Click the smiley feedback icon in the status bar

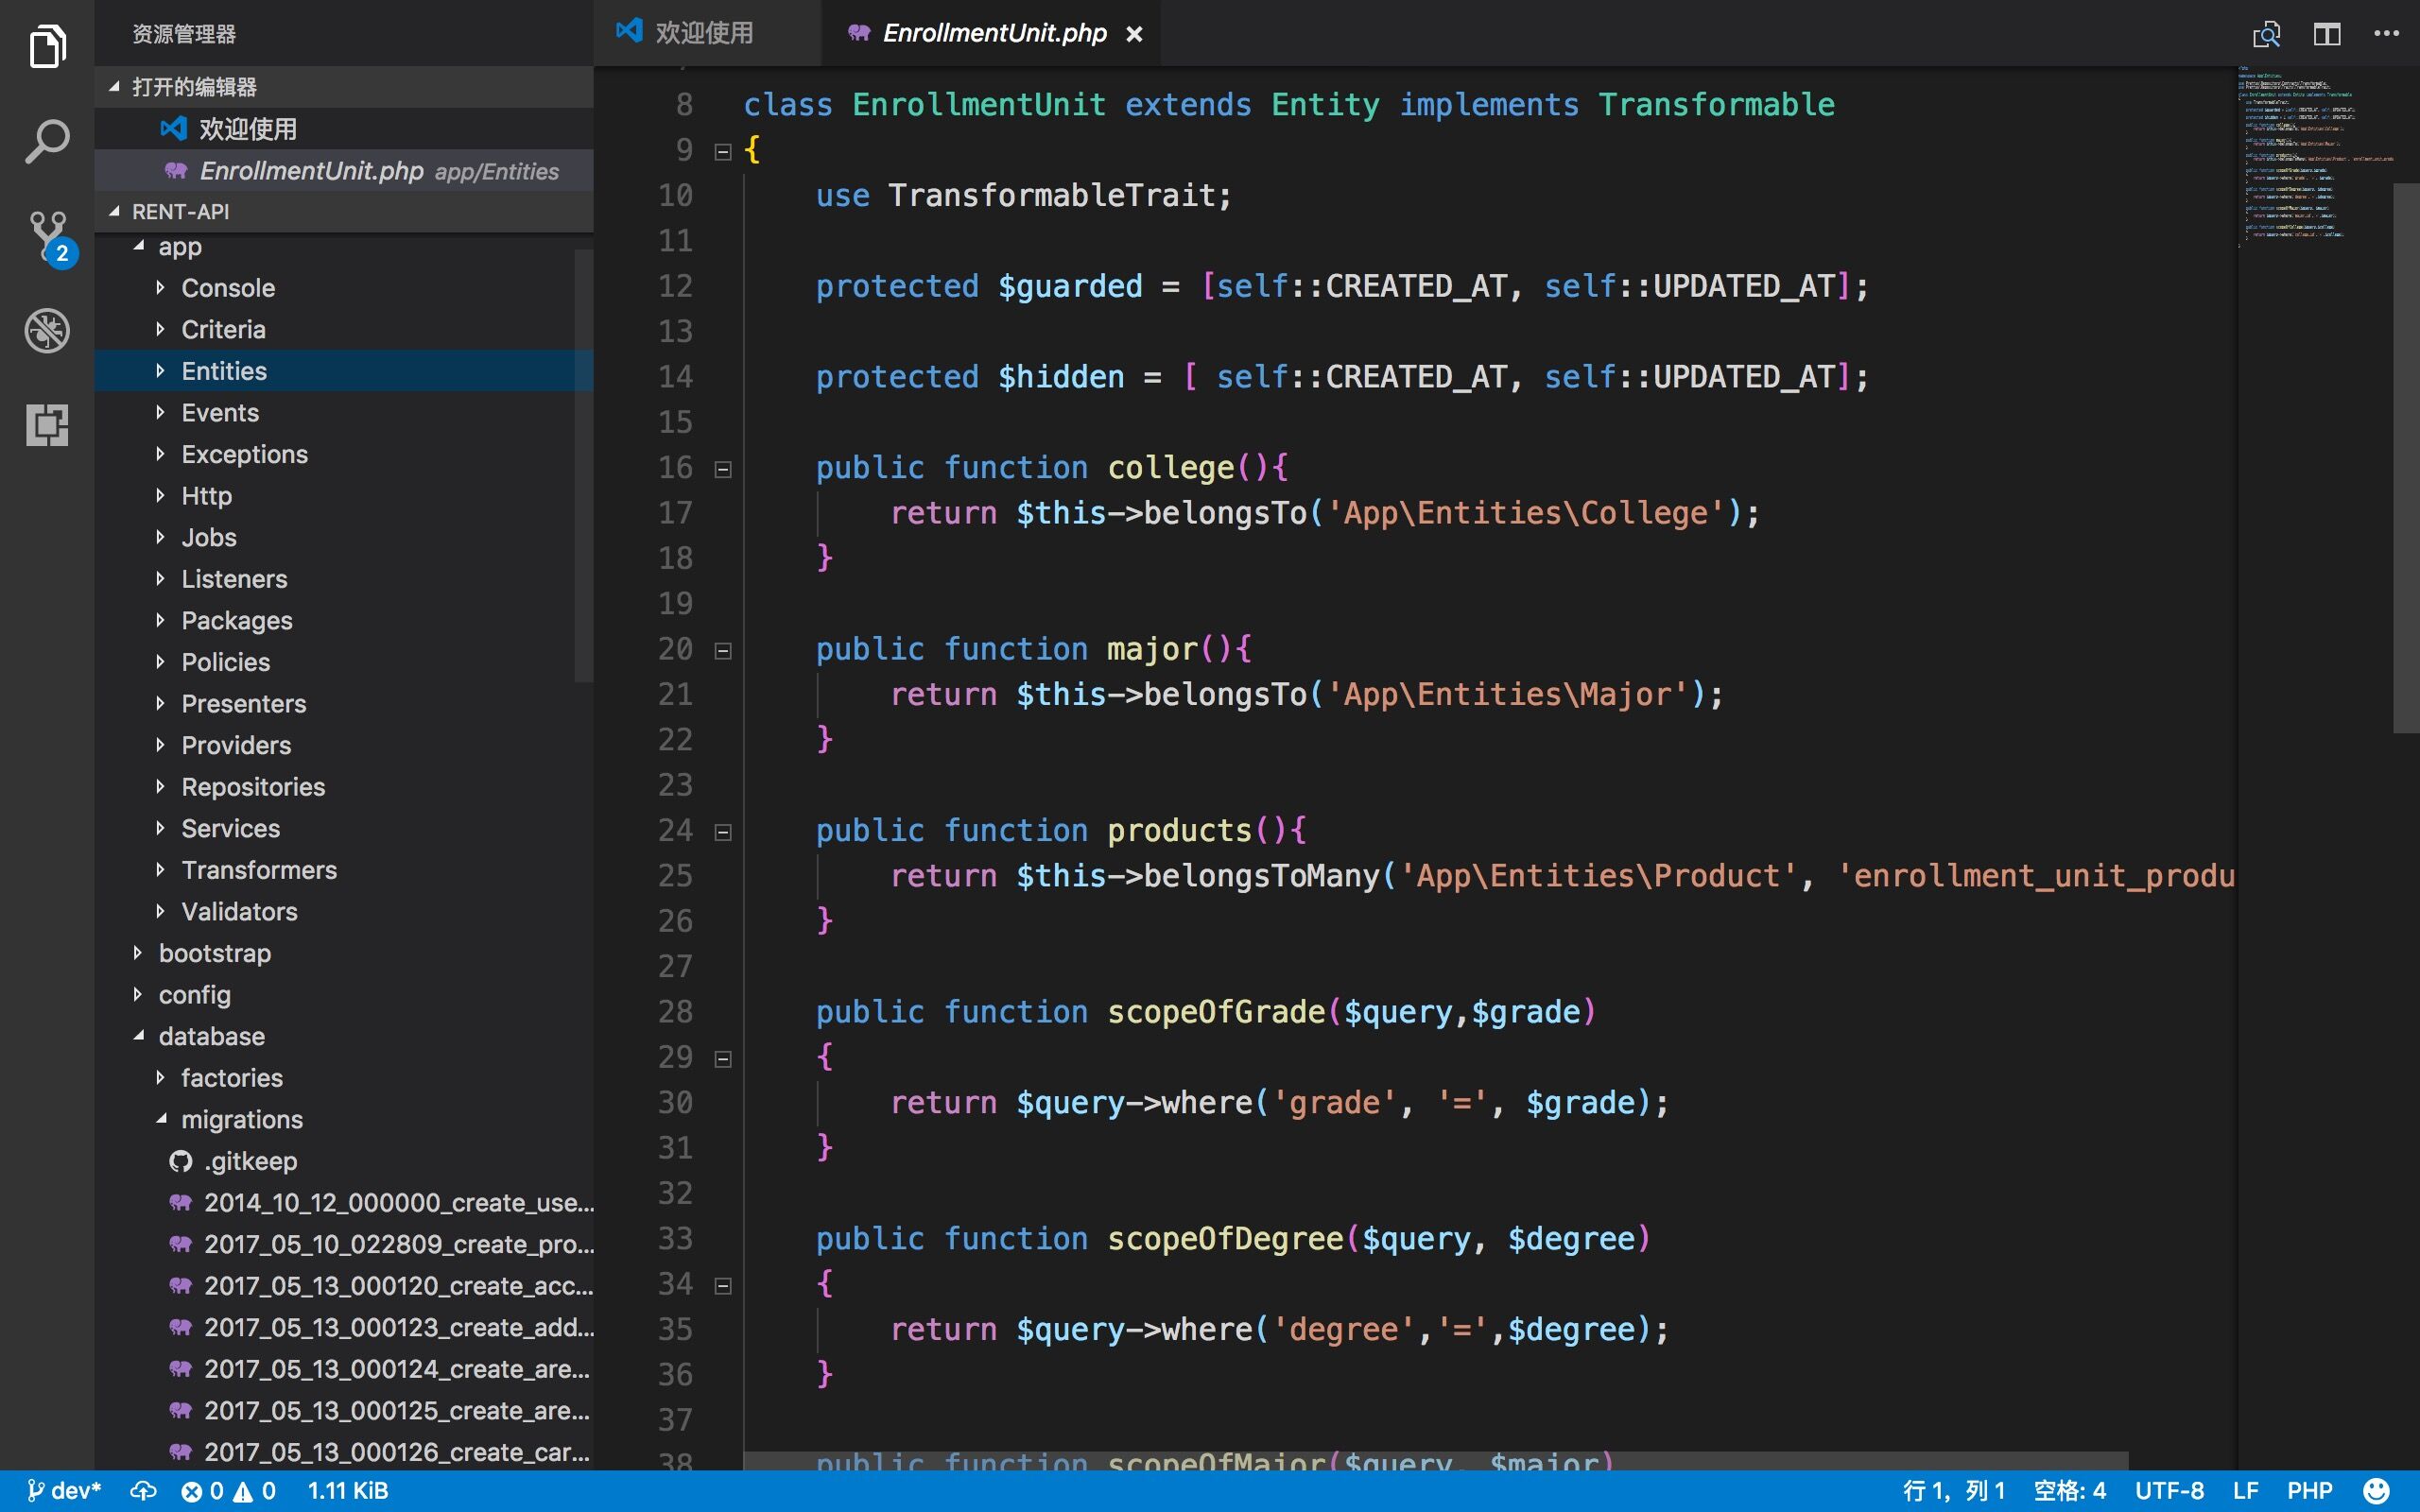click(x=2376, y=1491)
